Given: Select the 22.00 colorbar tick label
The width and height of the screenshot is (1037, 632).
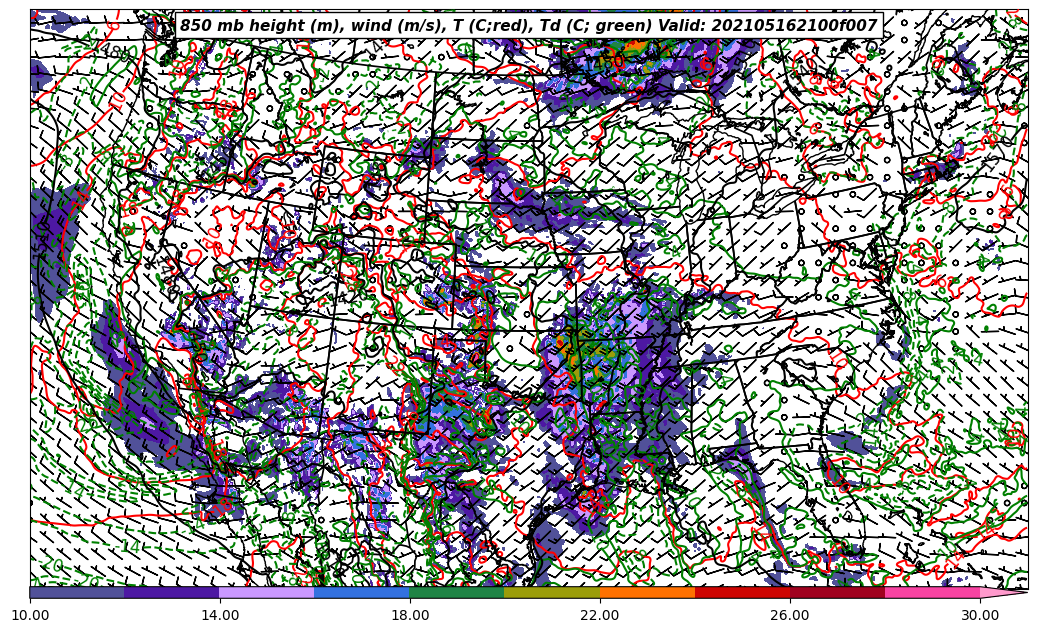Looking at the screenshot, I should click(600, 615).
